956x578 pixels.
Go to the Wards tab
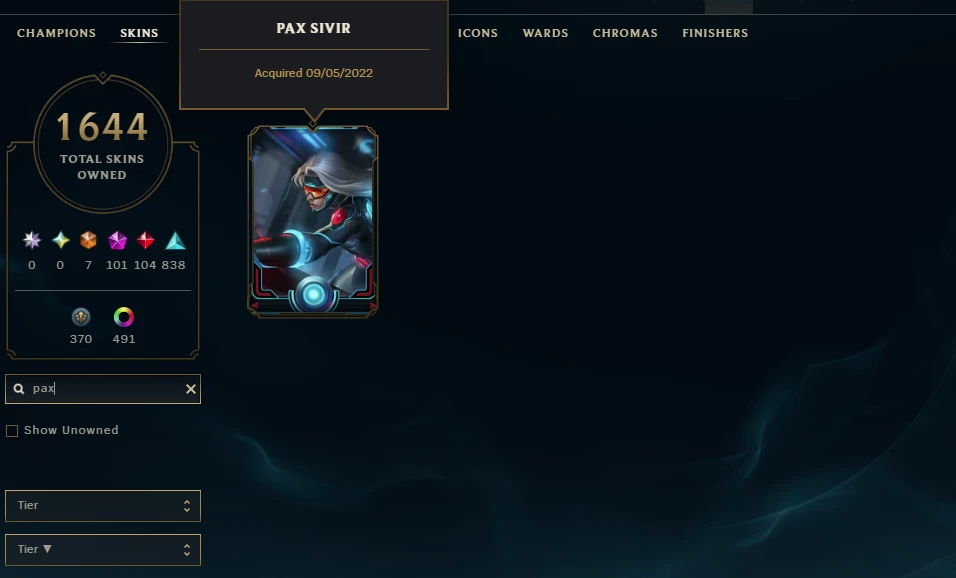546,33
